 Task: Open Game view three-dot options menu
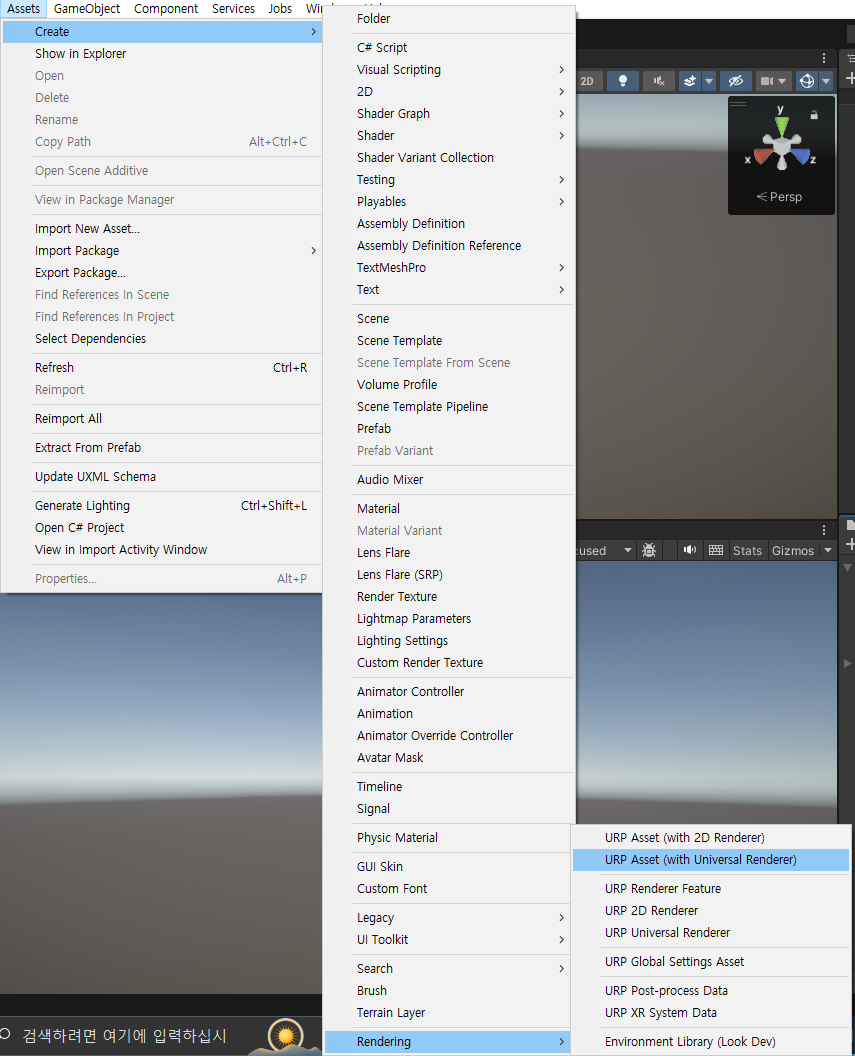[x=823, y=530]
